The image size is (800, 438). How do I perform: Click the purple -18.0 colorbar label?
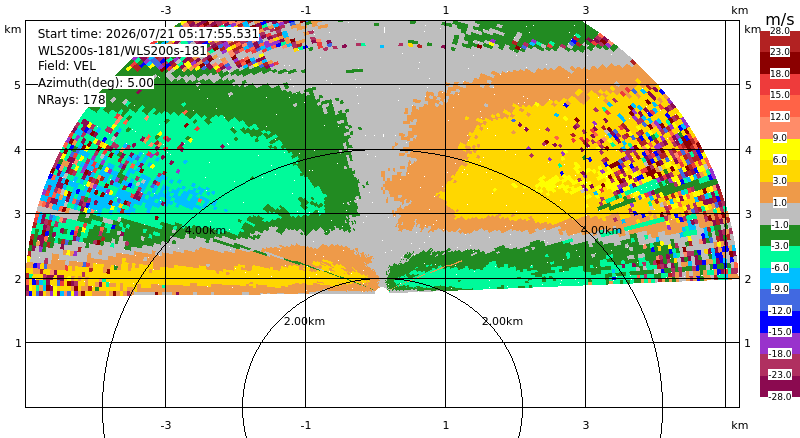click(780, 353)
